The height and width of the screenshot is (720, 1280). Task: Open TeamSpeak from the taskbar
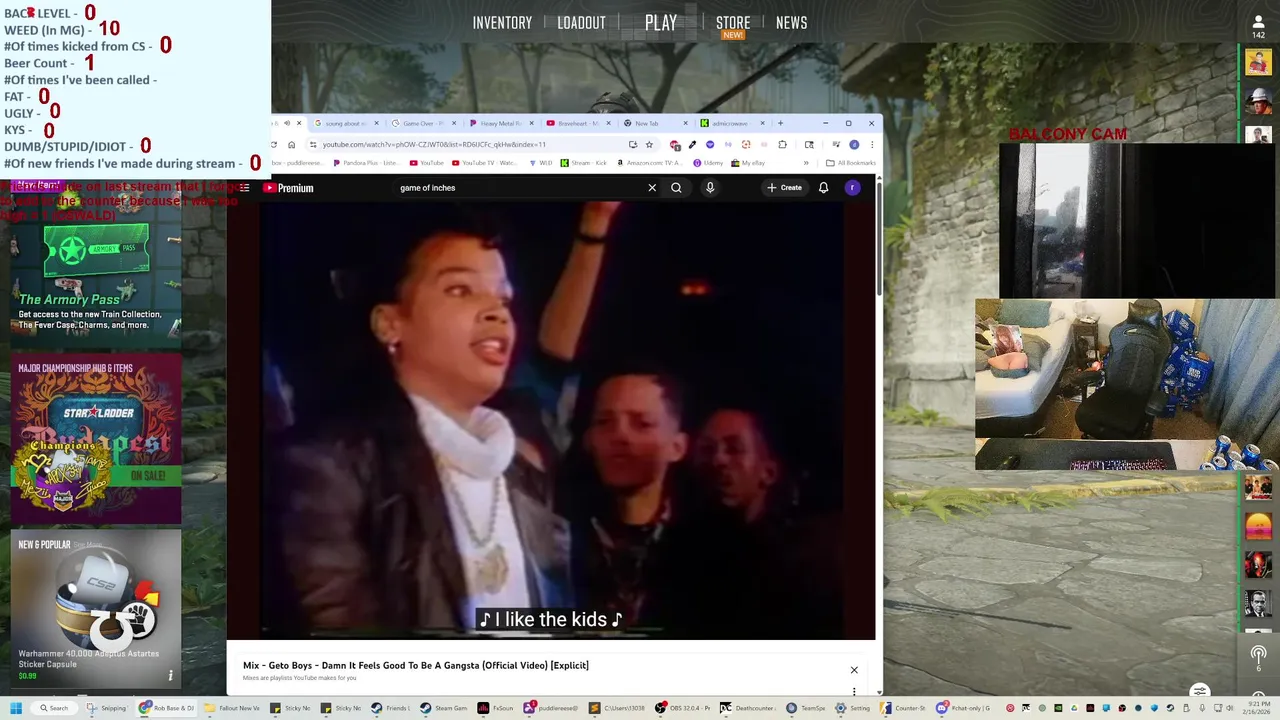(x=805, y=708)
